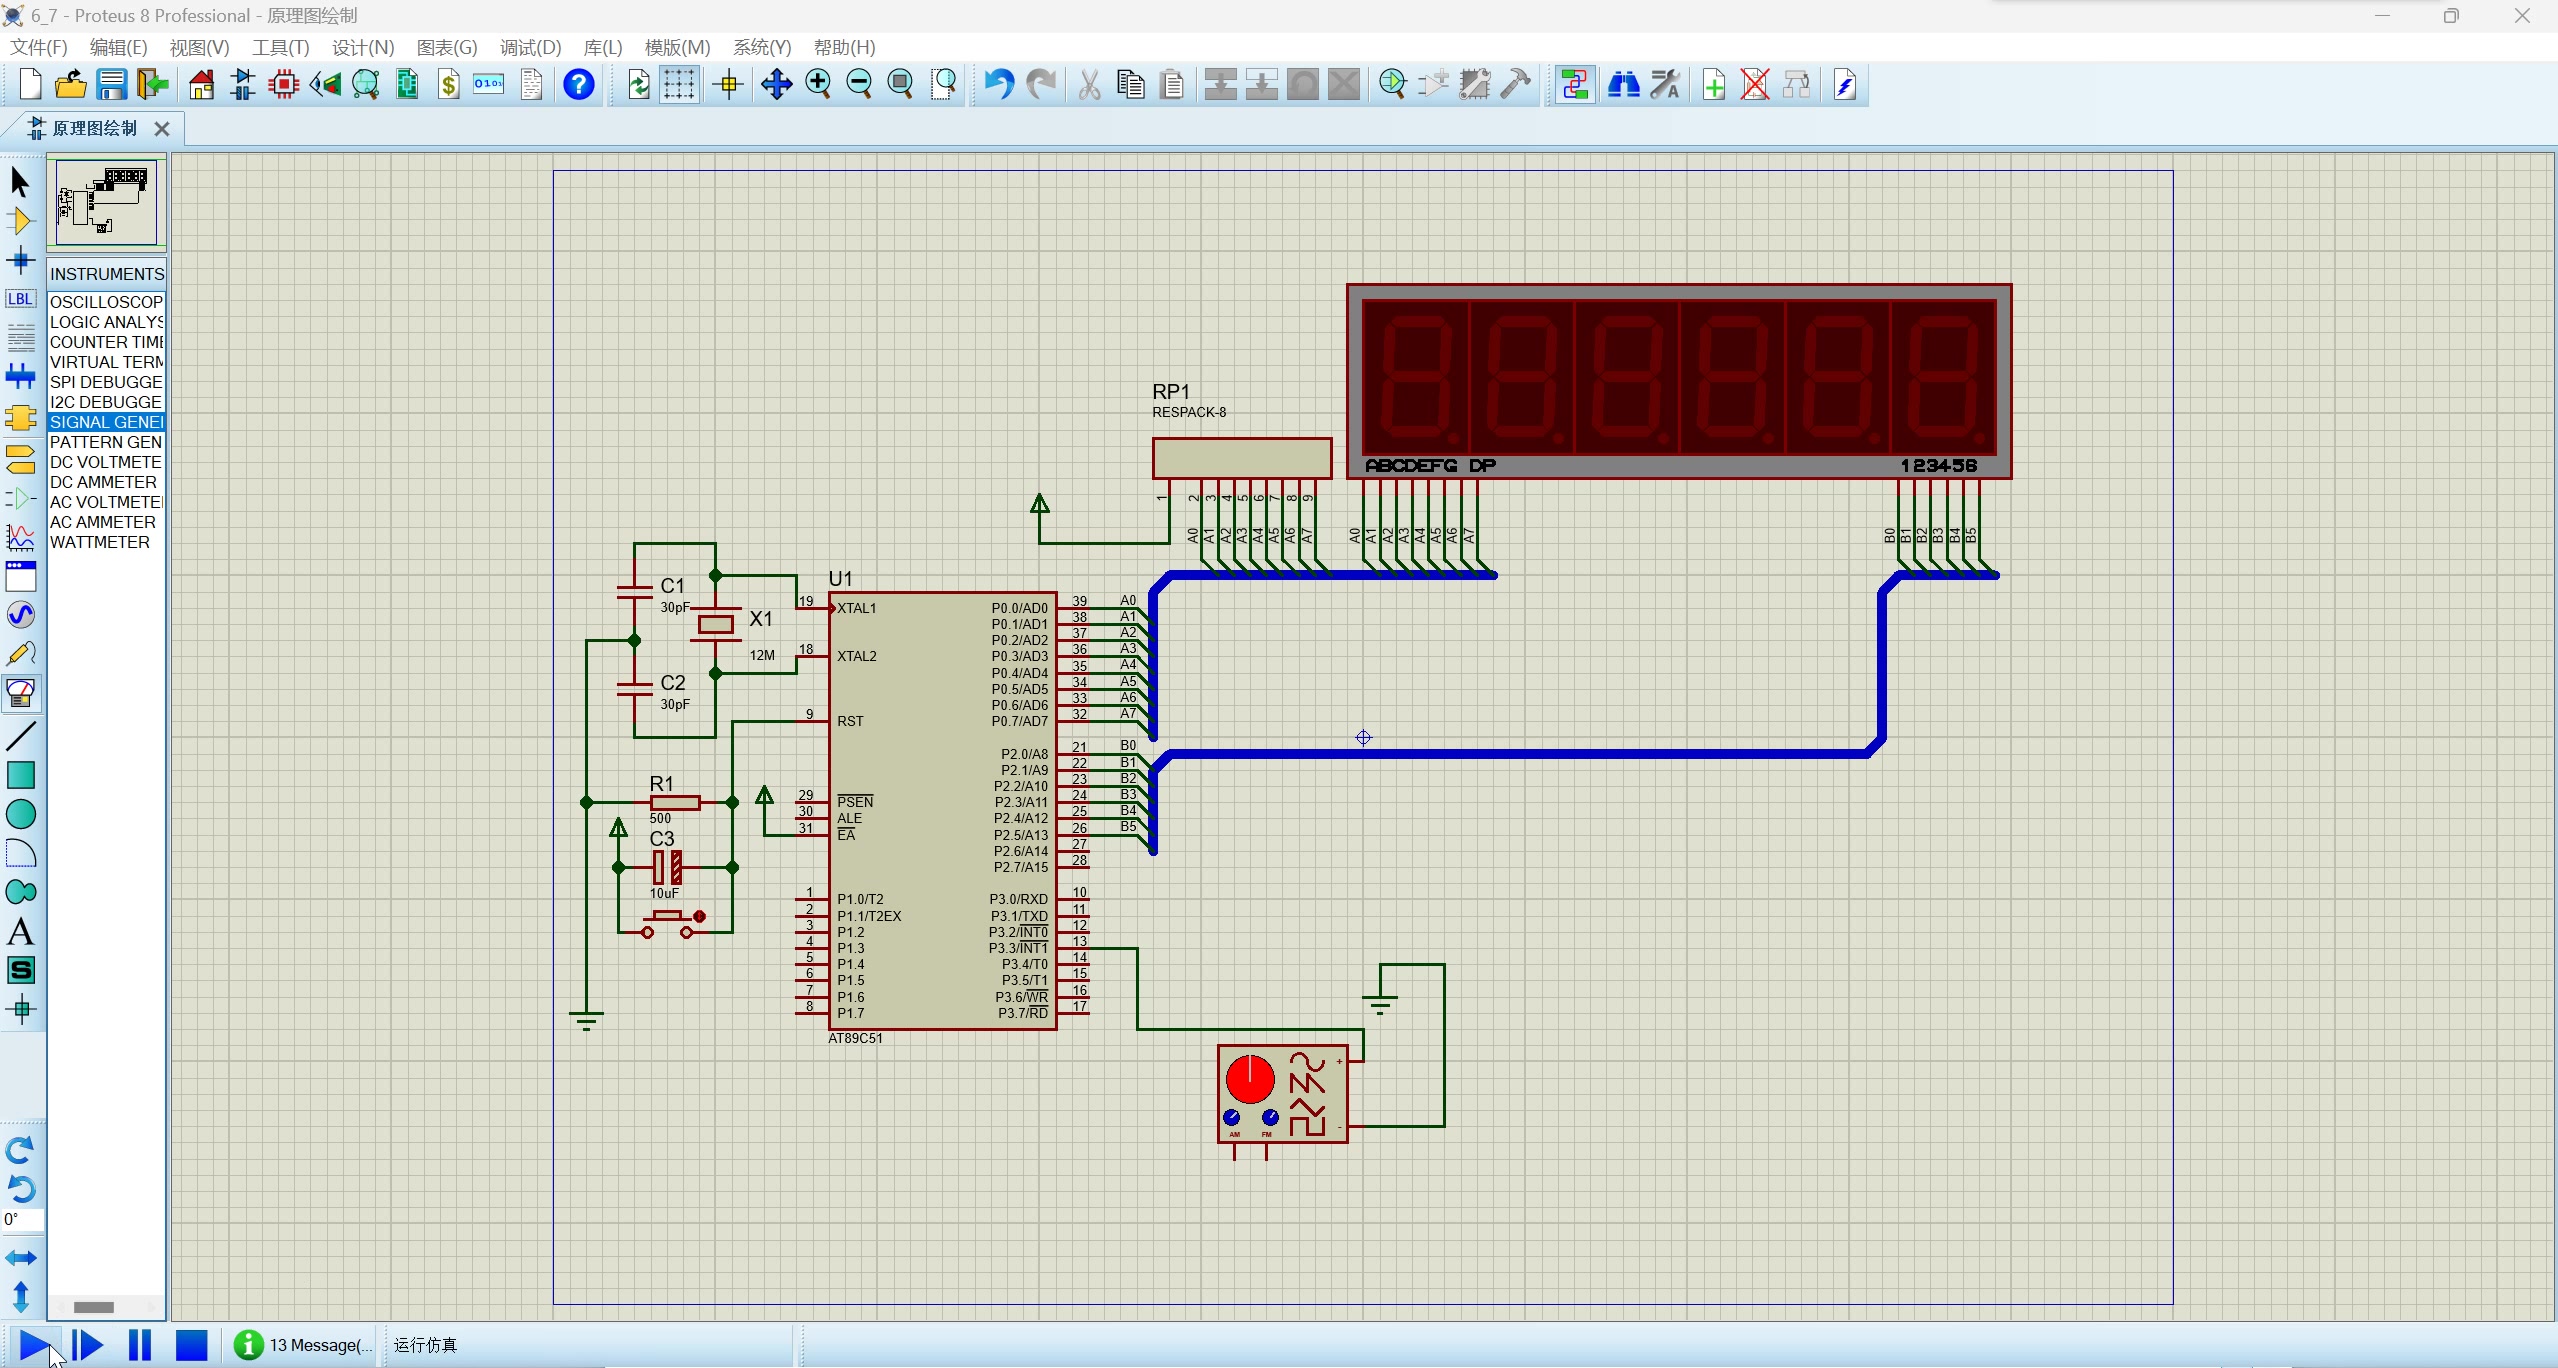The image size is (2558, 1368).
Task: Select the Terminals mode tool in sidebar
Action: click(x=20, y=458)
